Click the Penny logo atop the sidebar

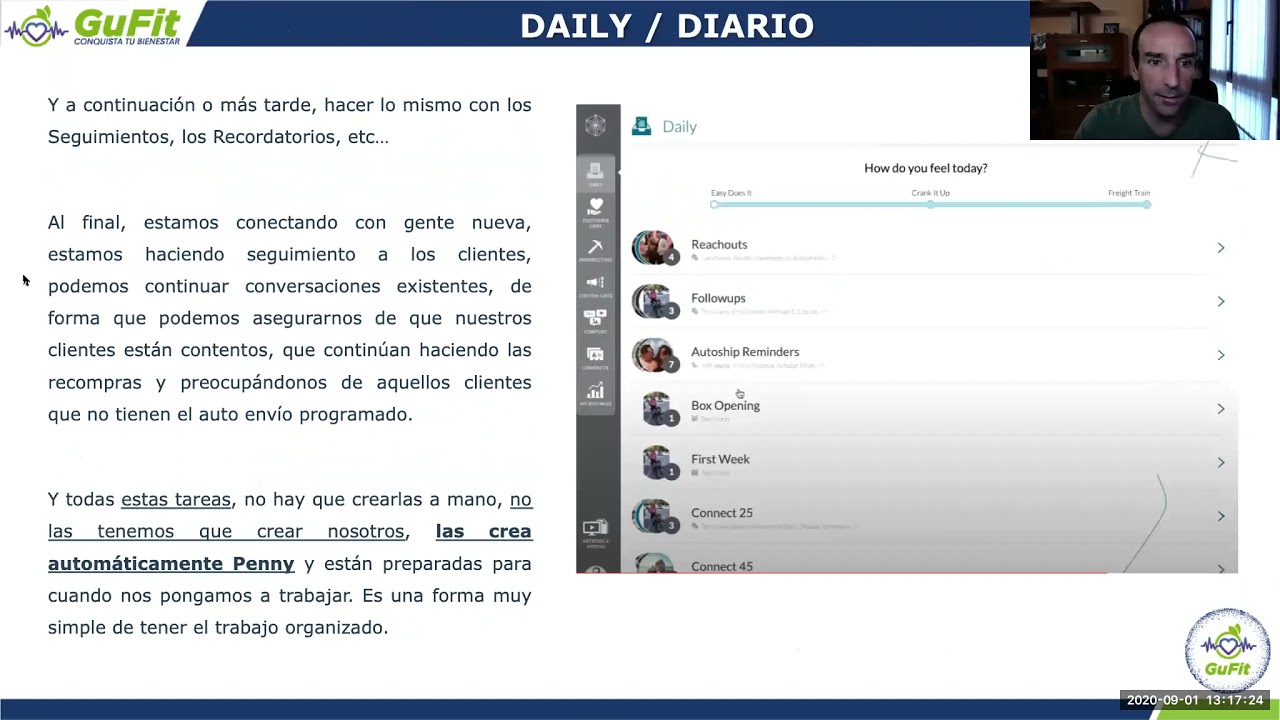coord(595,125)
